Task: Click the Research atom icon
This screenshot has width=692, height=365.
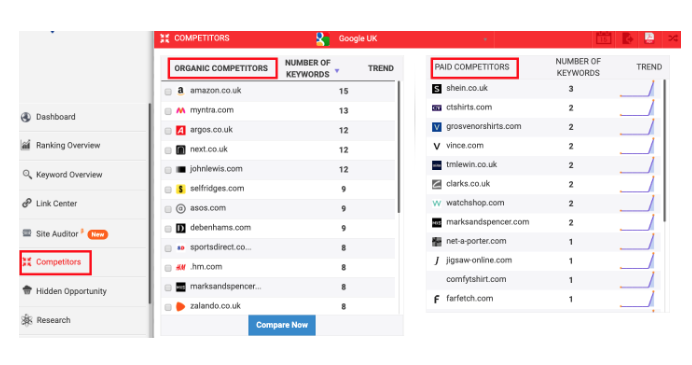Action: (x=26, y=320)
